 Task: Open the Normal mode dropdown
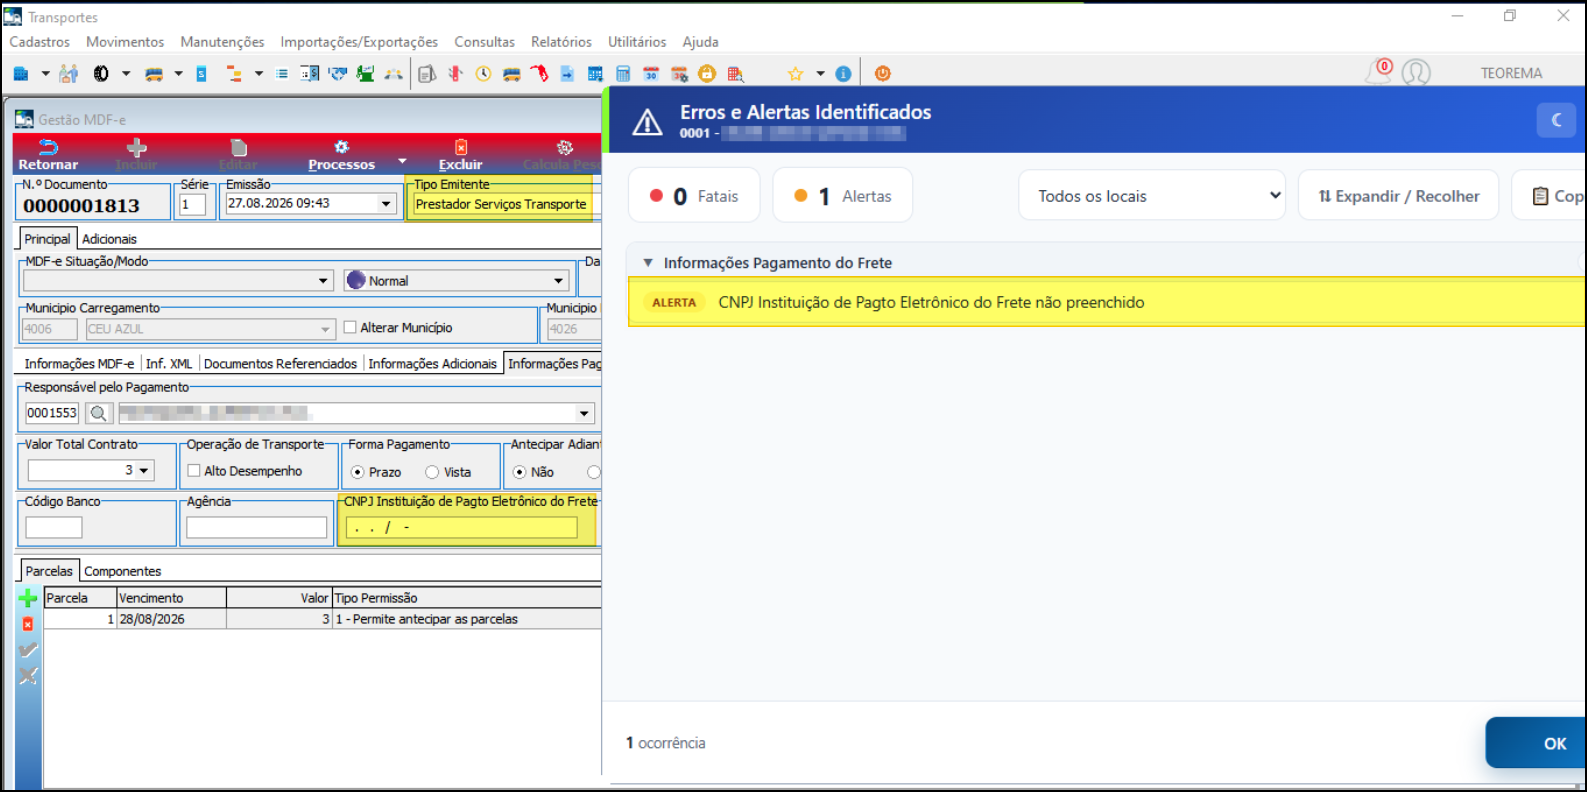tap(559, 281)
